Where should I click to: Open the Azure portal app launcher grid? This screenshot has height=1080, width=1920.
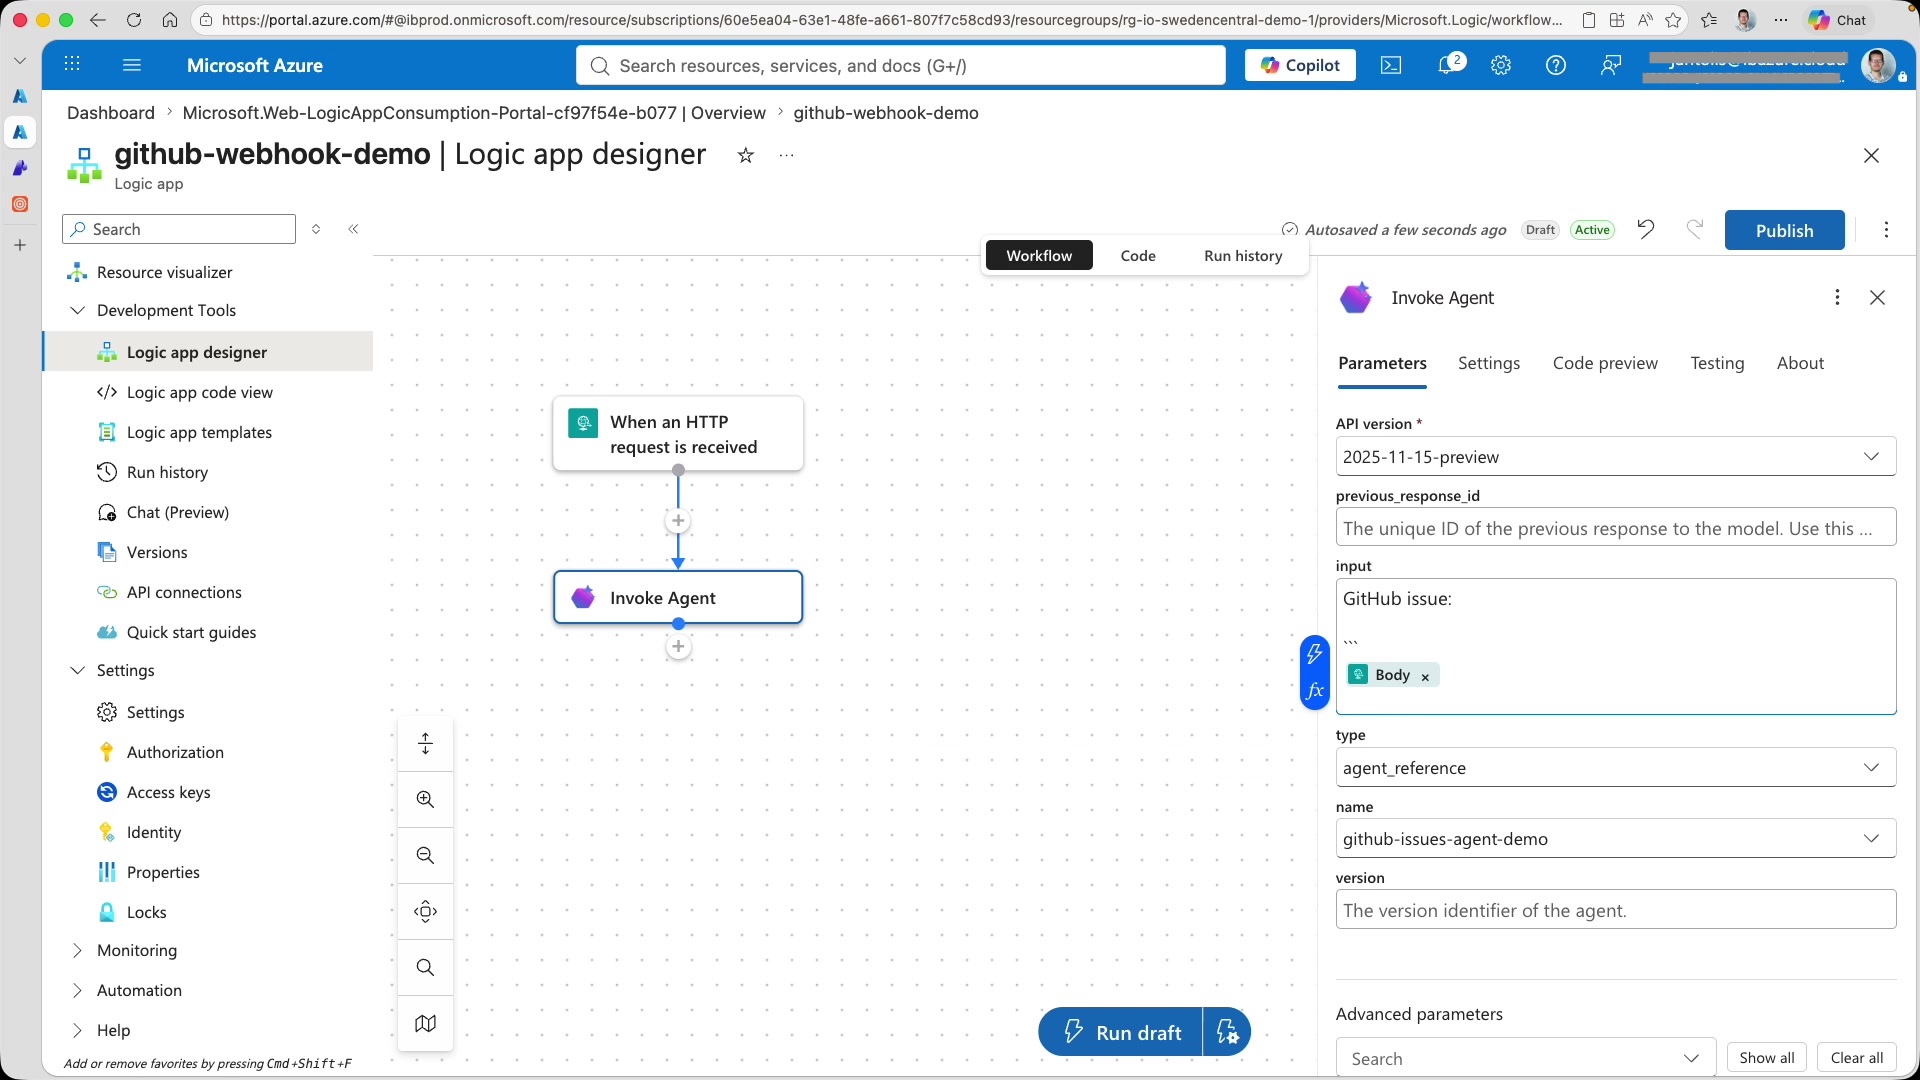pyautogui.click(x=72, y=65)
